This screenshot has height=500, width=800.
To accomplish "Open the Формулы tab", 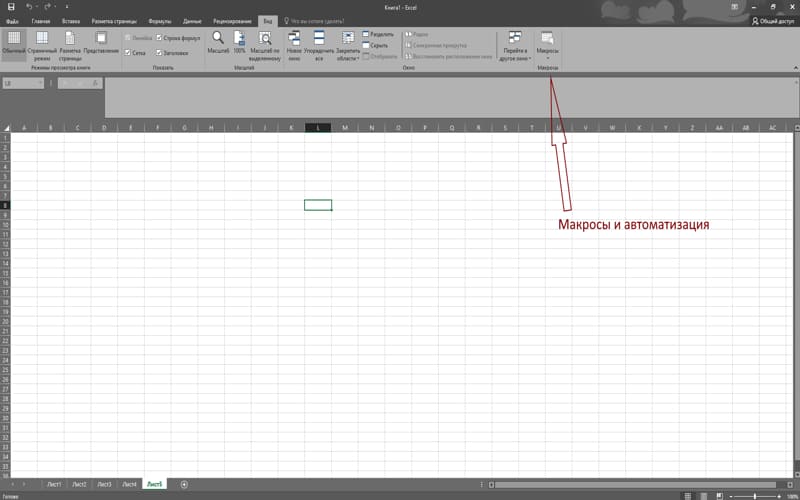I will 160,21.
